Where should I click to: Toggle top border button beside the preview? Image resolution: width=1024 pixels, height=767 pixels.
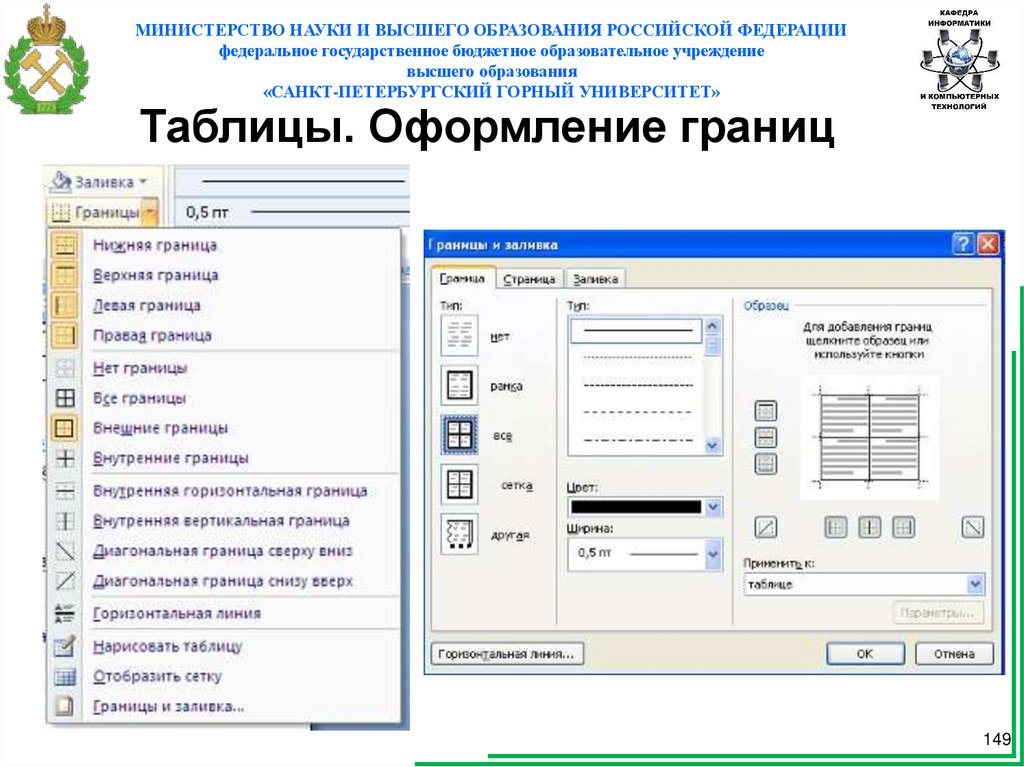(765, 411)
